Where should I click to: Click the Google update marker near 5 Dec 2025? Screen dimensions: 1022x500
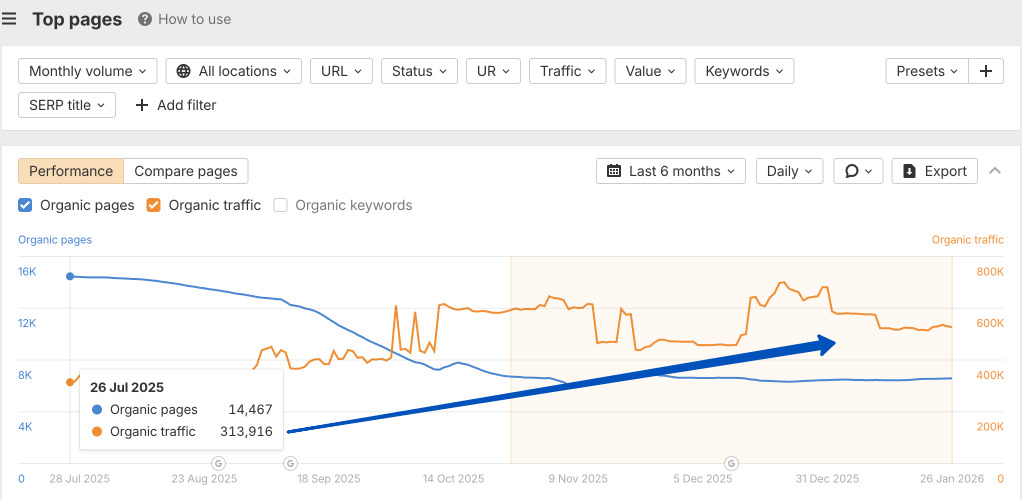(732, 463)
